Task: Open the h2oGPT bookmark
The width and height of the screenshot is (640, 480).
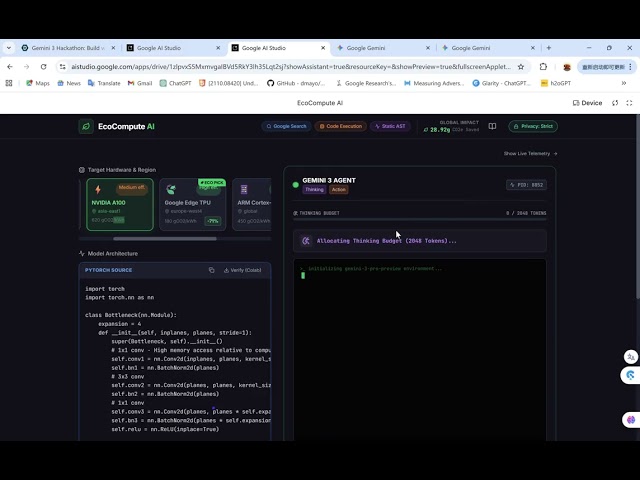Action: [556, 83]
